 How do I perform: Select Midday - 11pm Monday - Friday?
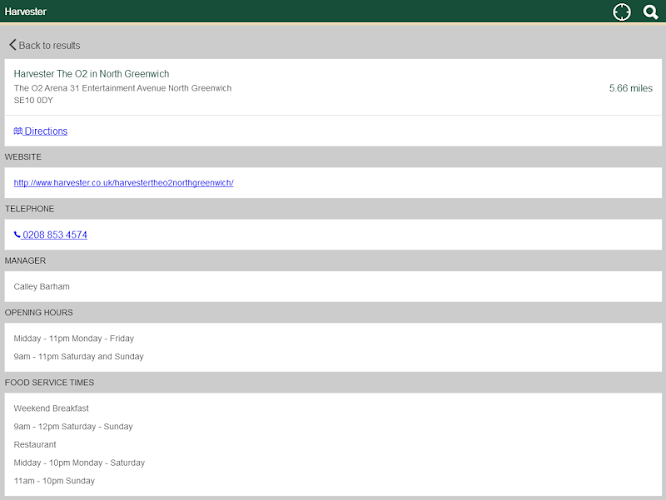pyautogui.click(x=74, y=339)
